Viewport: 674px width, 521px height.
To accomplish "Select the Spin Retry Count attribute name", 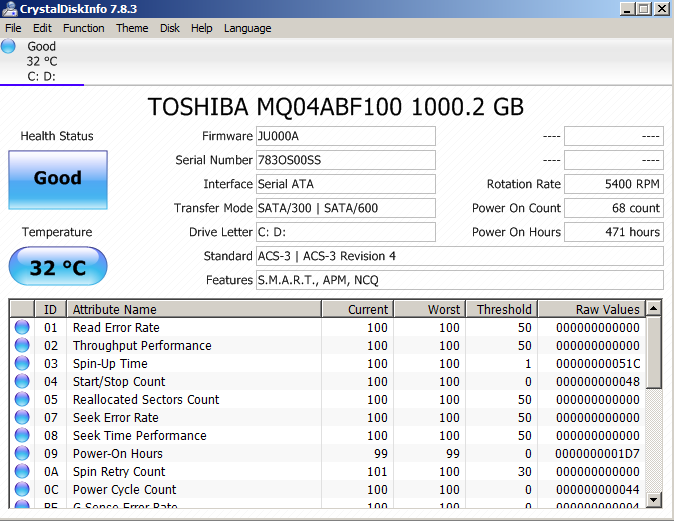I will tap(119, 472).
